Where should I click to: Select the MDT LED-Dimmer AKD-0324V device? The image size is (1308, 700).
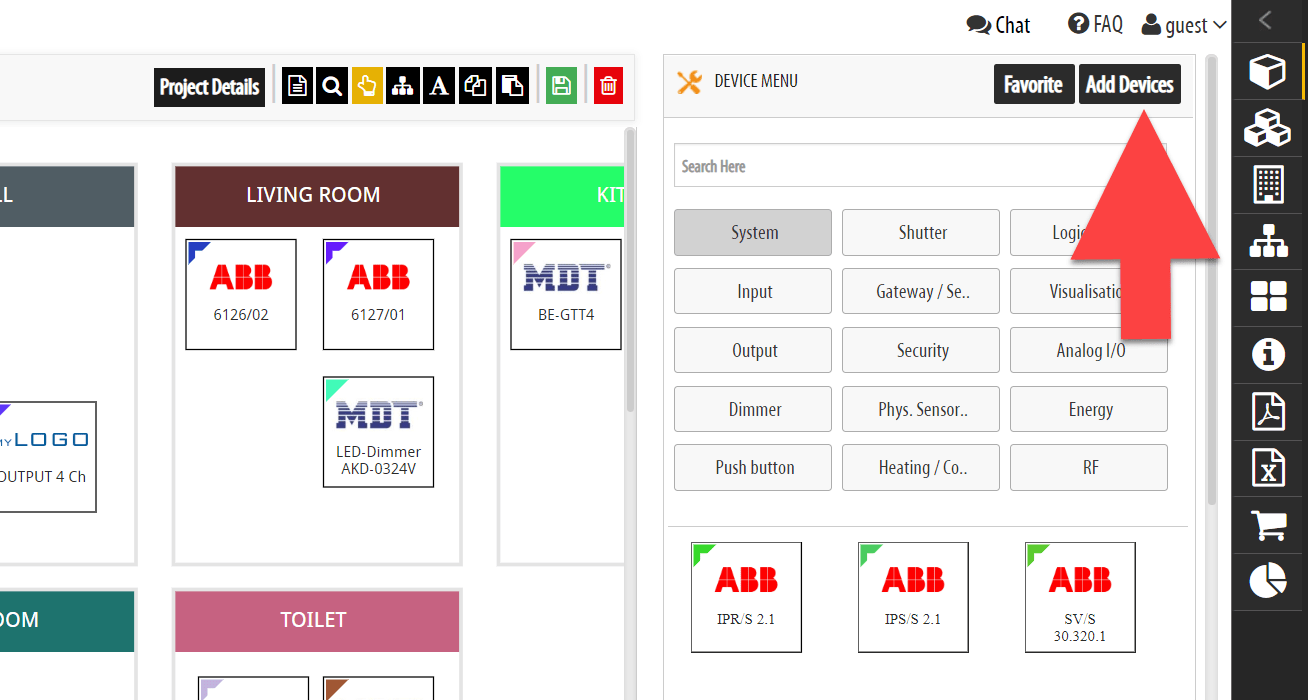378,432
